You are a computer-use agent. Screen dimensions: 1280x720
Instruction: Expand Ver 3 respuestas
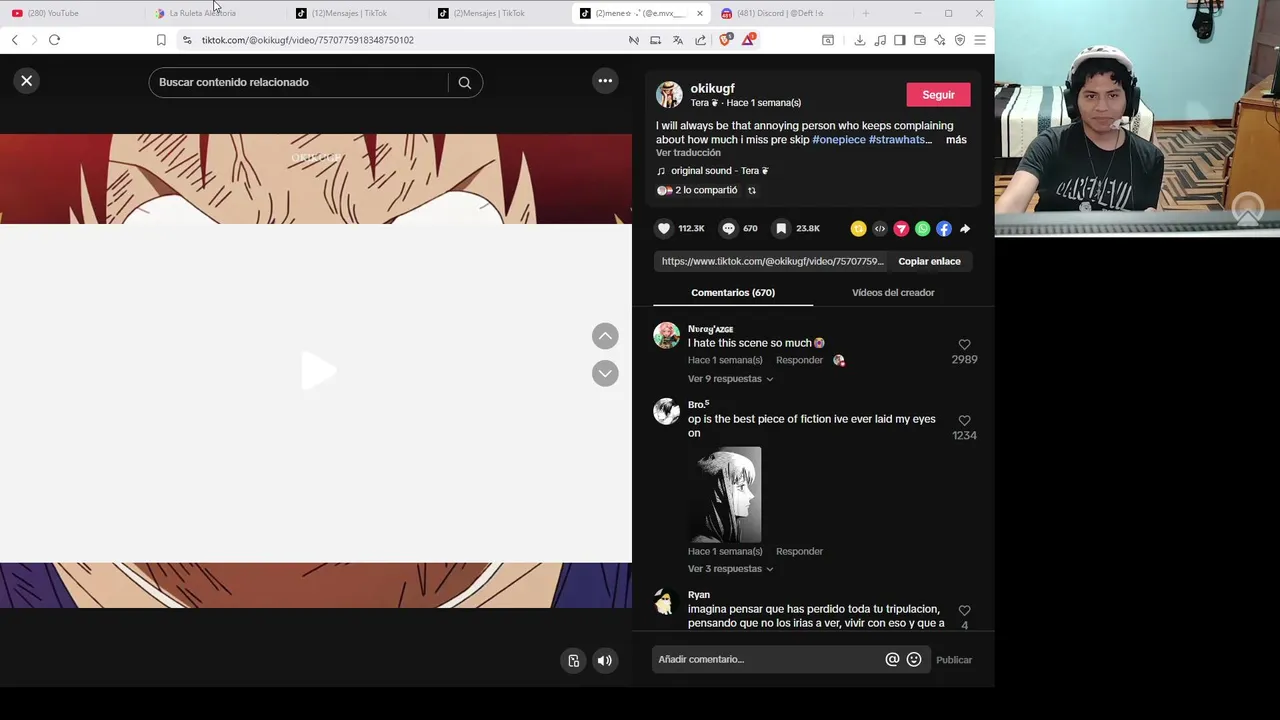click(x=730, y=569)
